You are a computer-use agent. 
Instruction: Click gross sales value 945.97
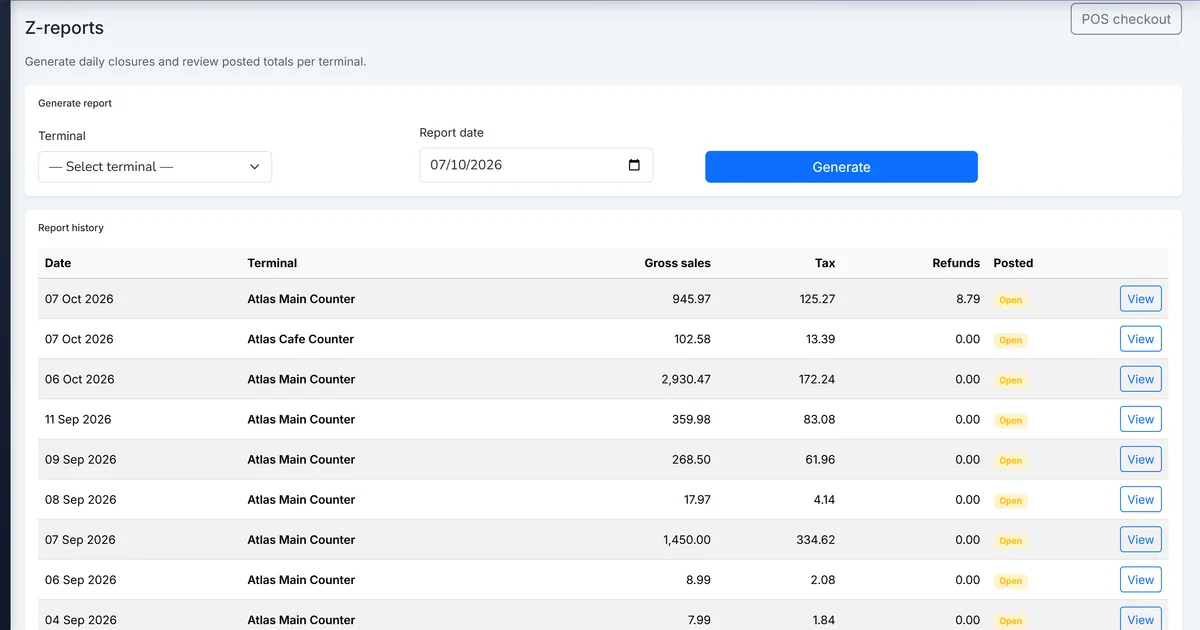(x=691, y=299)
